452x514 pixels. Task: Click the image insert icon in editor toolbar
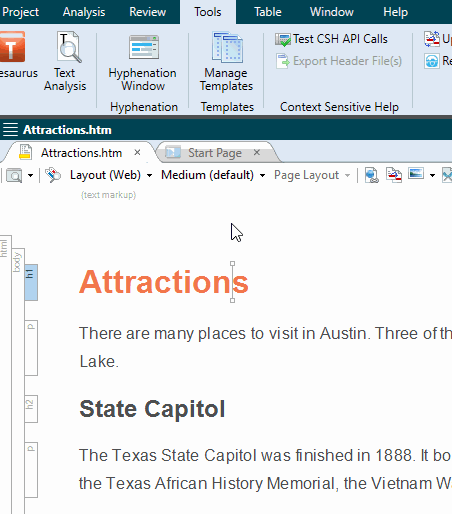point(416,174)
